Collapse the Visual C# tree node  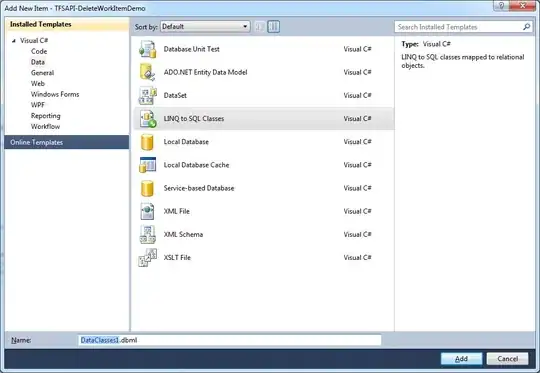pos(14,41)
